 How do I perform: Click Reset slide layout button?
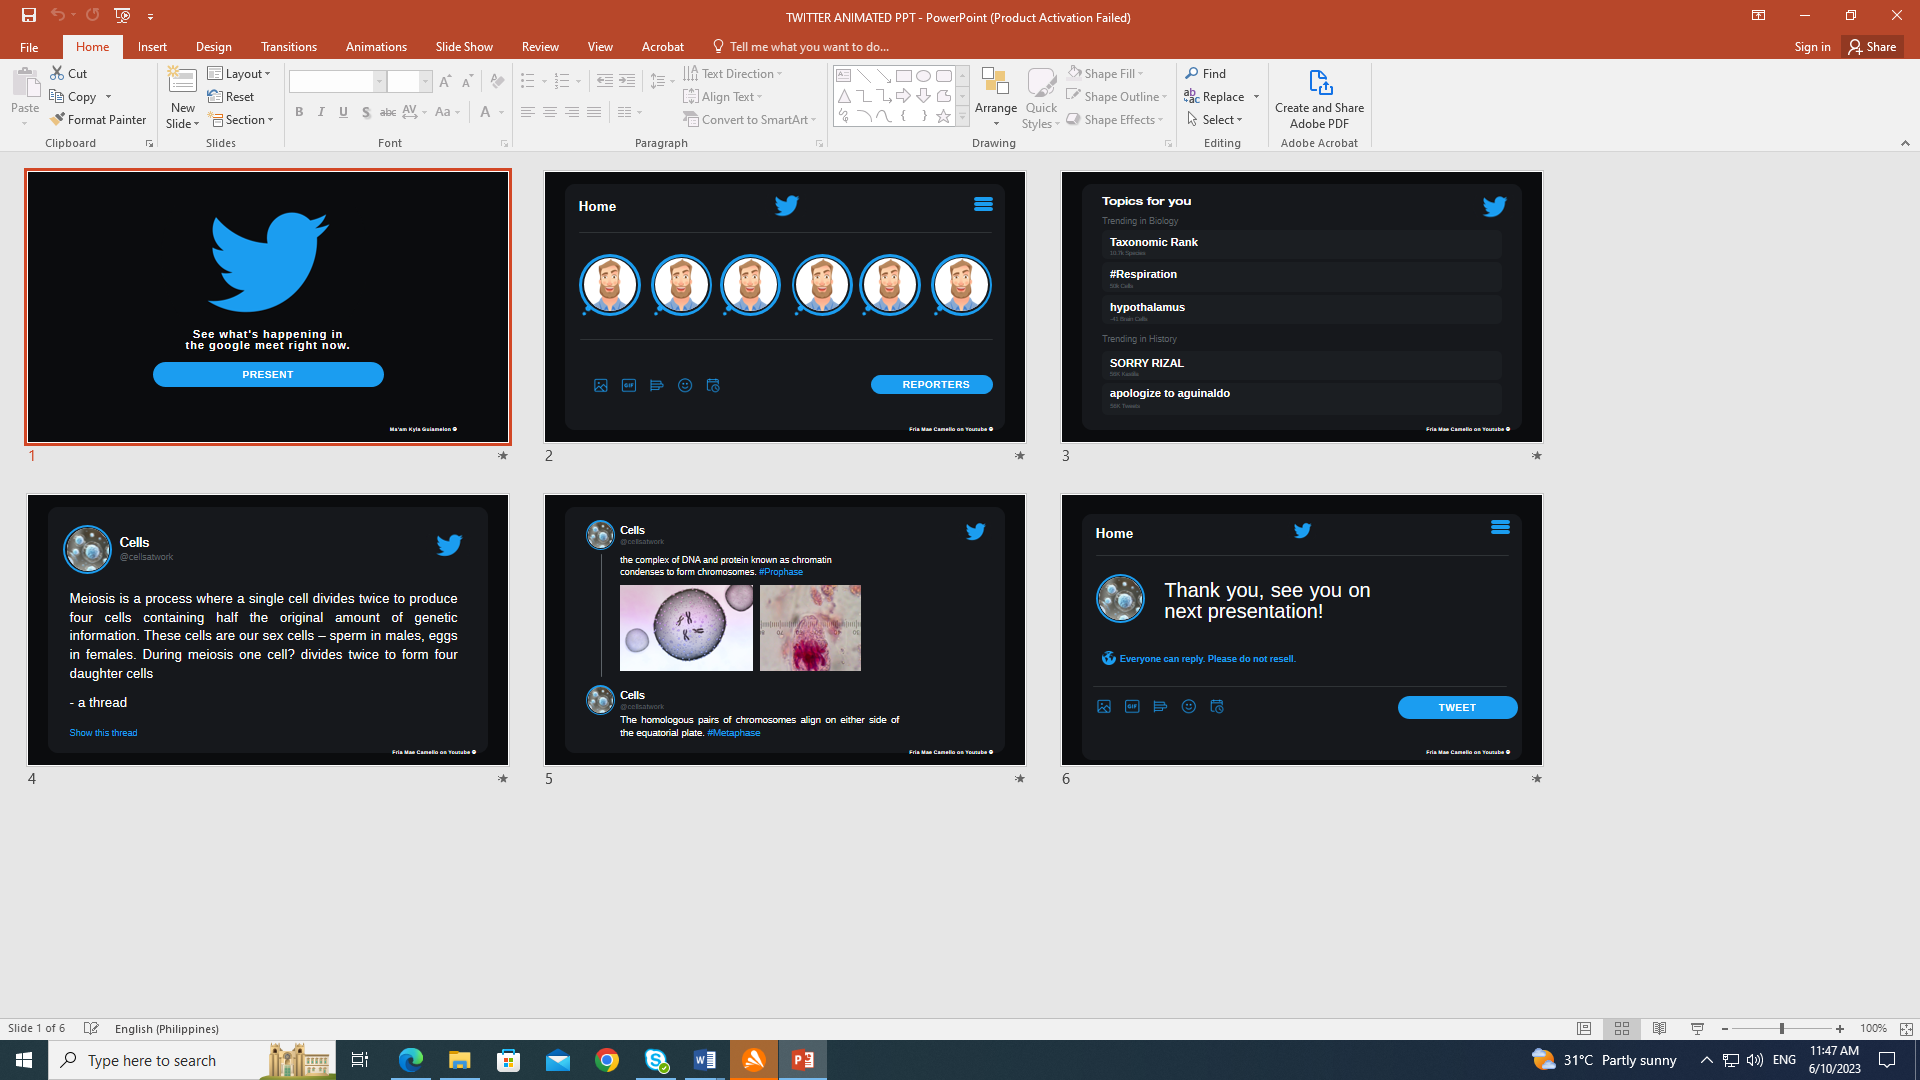point(231,96)
